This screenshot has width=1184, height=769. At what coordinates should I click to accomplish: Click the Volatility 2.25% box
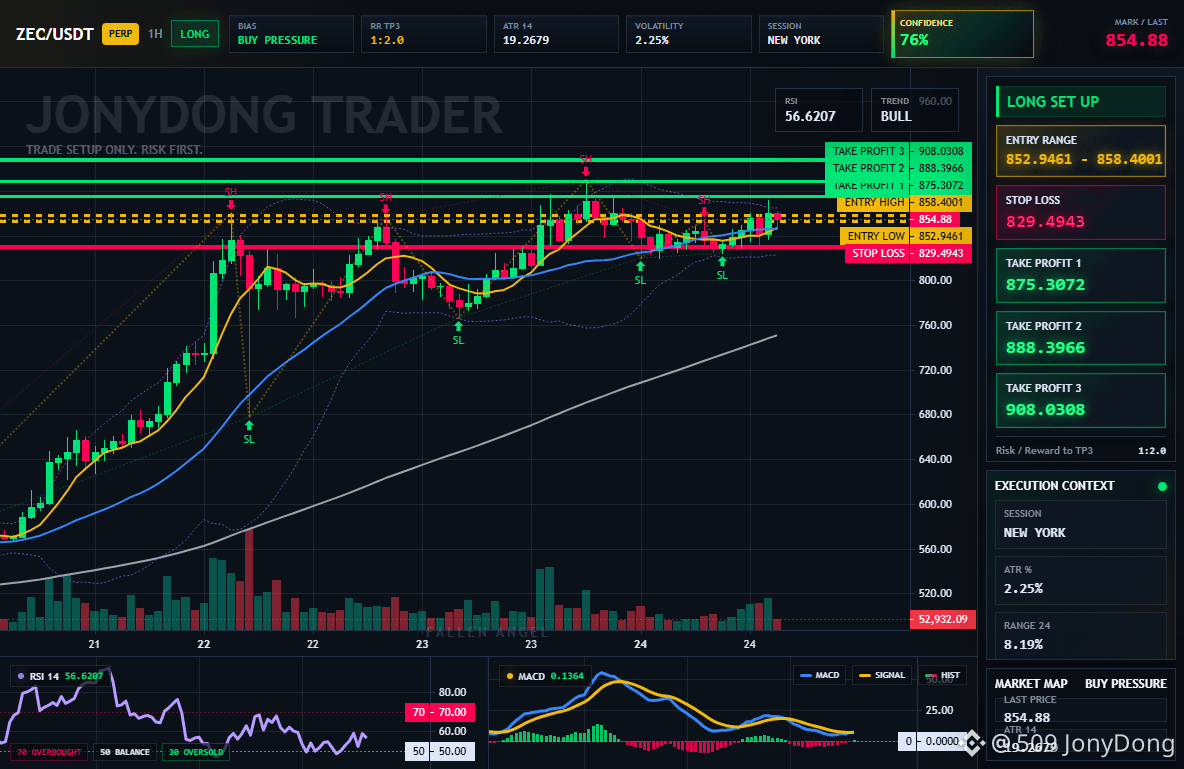click(x=688, y=34)
